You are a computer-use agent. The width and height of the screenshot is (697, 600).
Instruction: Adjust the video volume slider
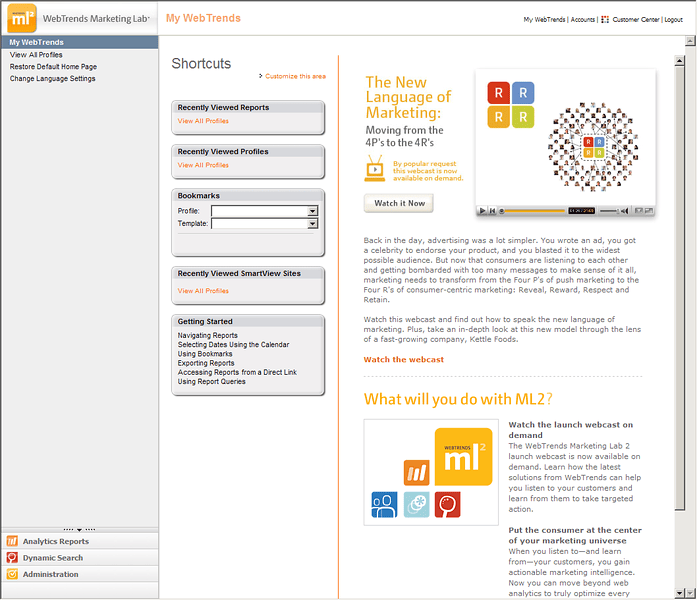(609, 211)
